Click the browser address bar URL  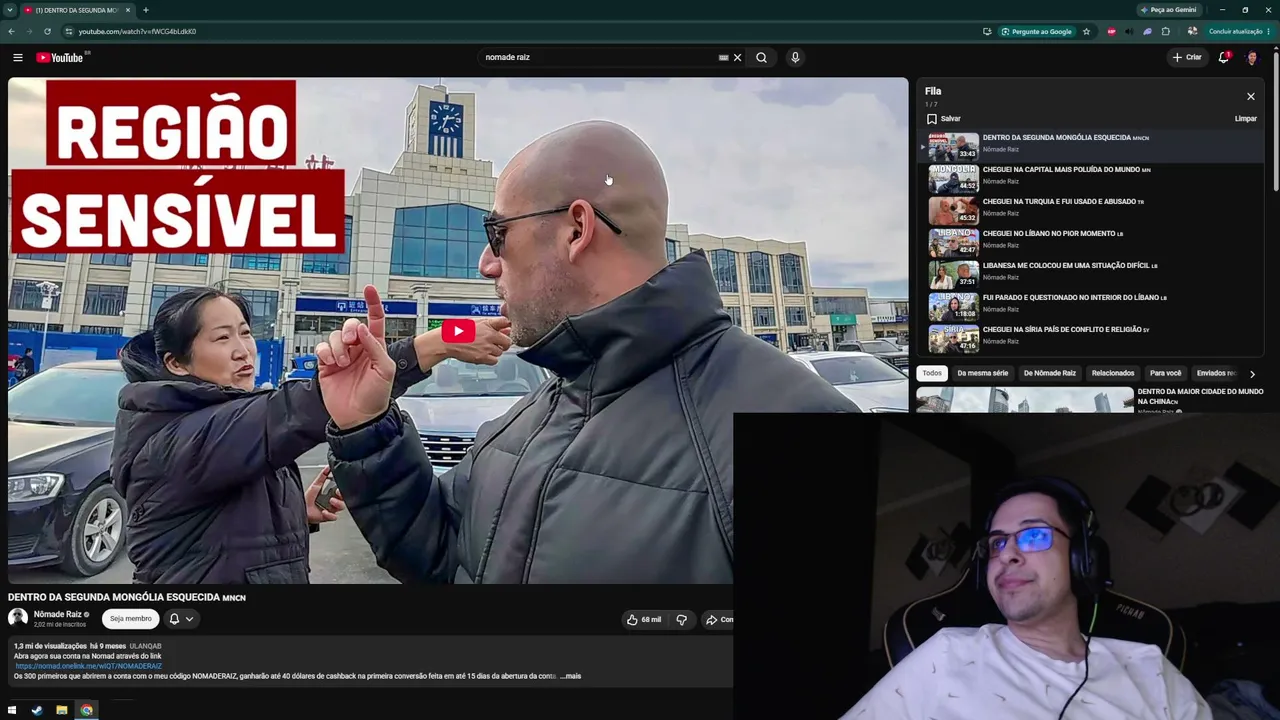coord(137,32)
